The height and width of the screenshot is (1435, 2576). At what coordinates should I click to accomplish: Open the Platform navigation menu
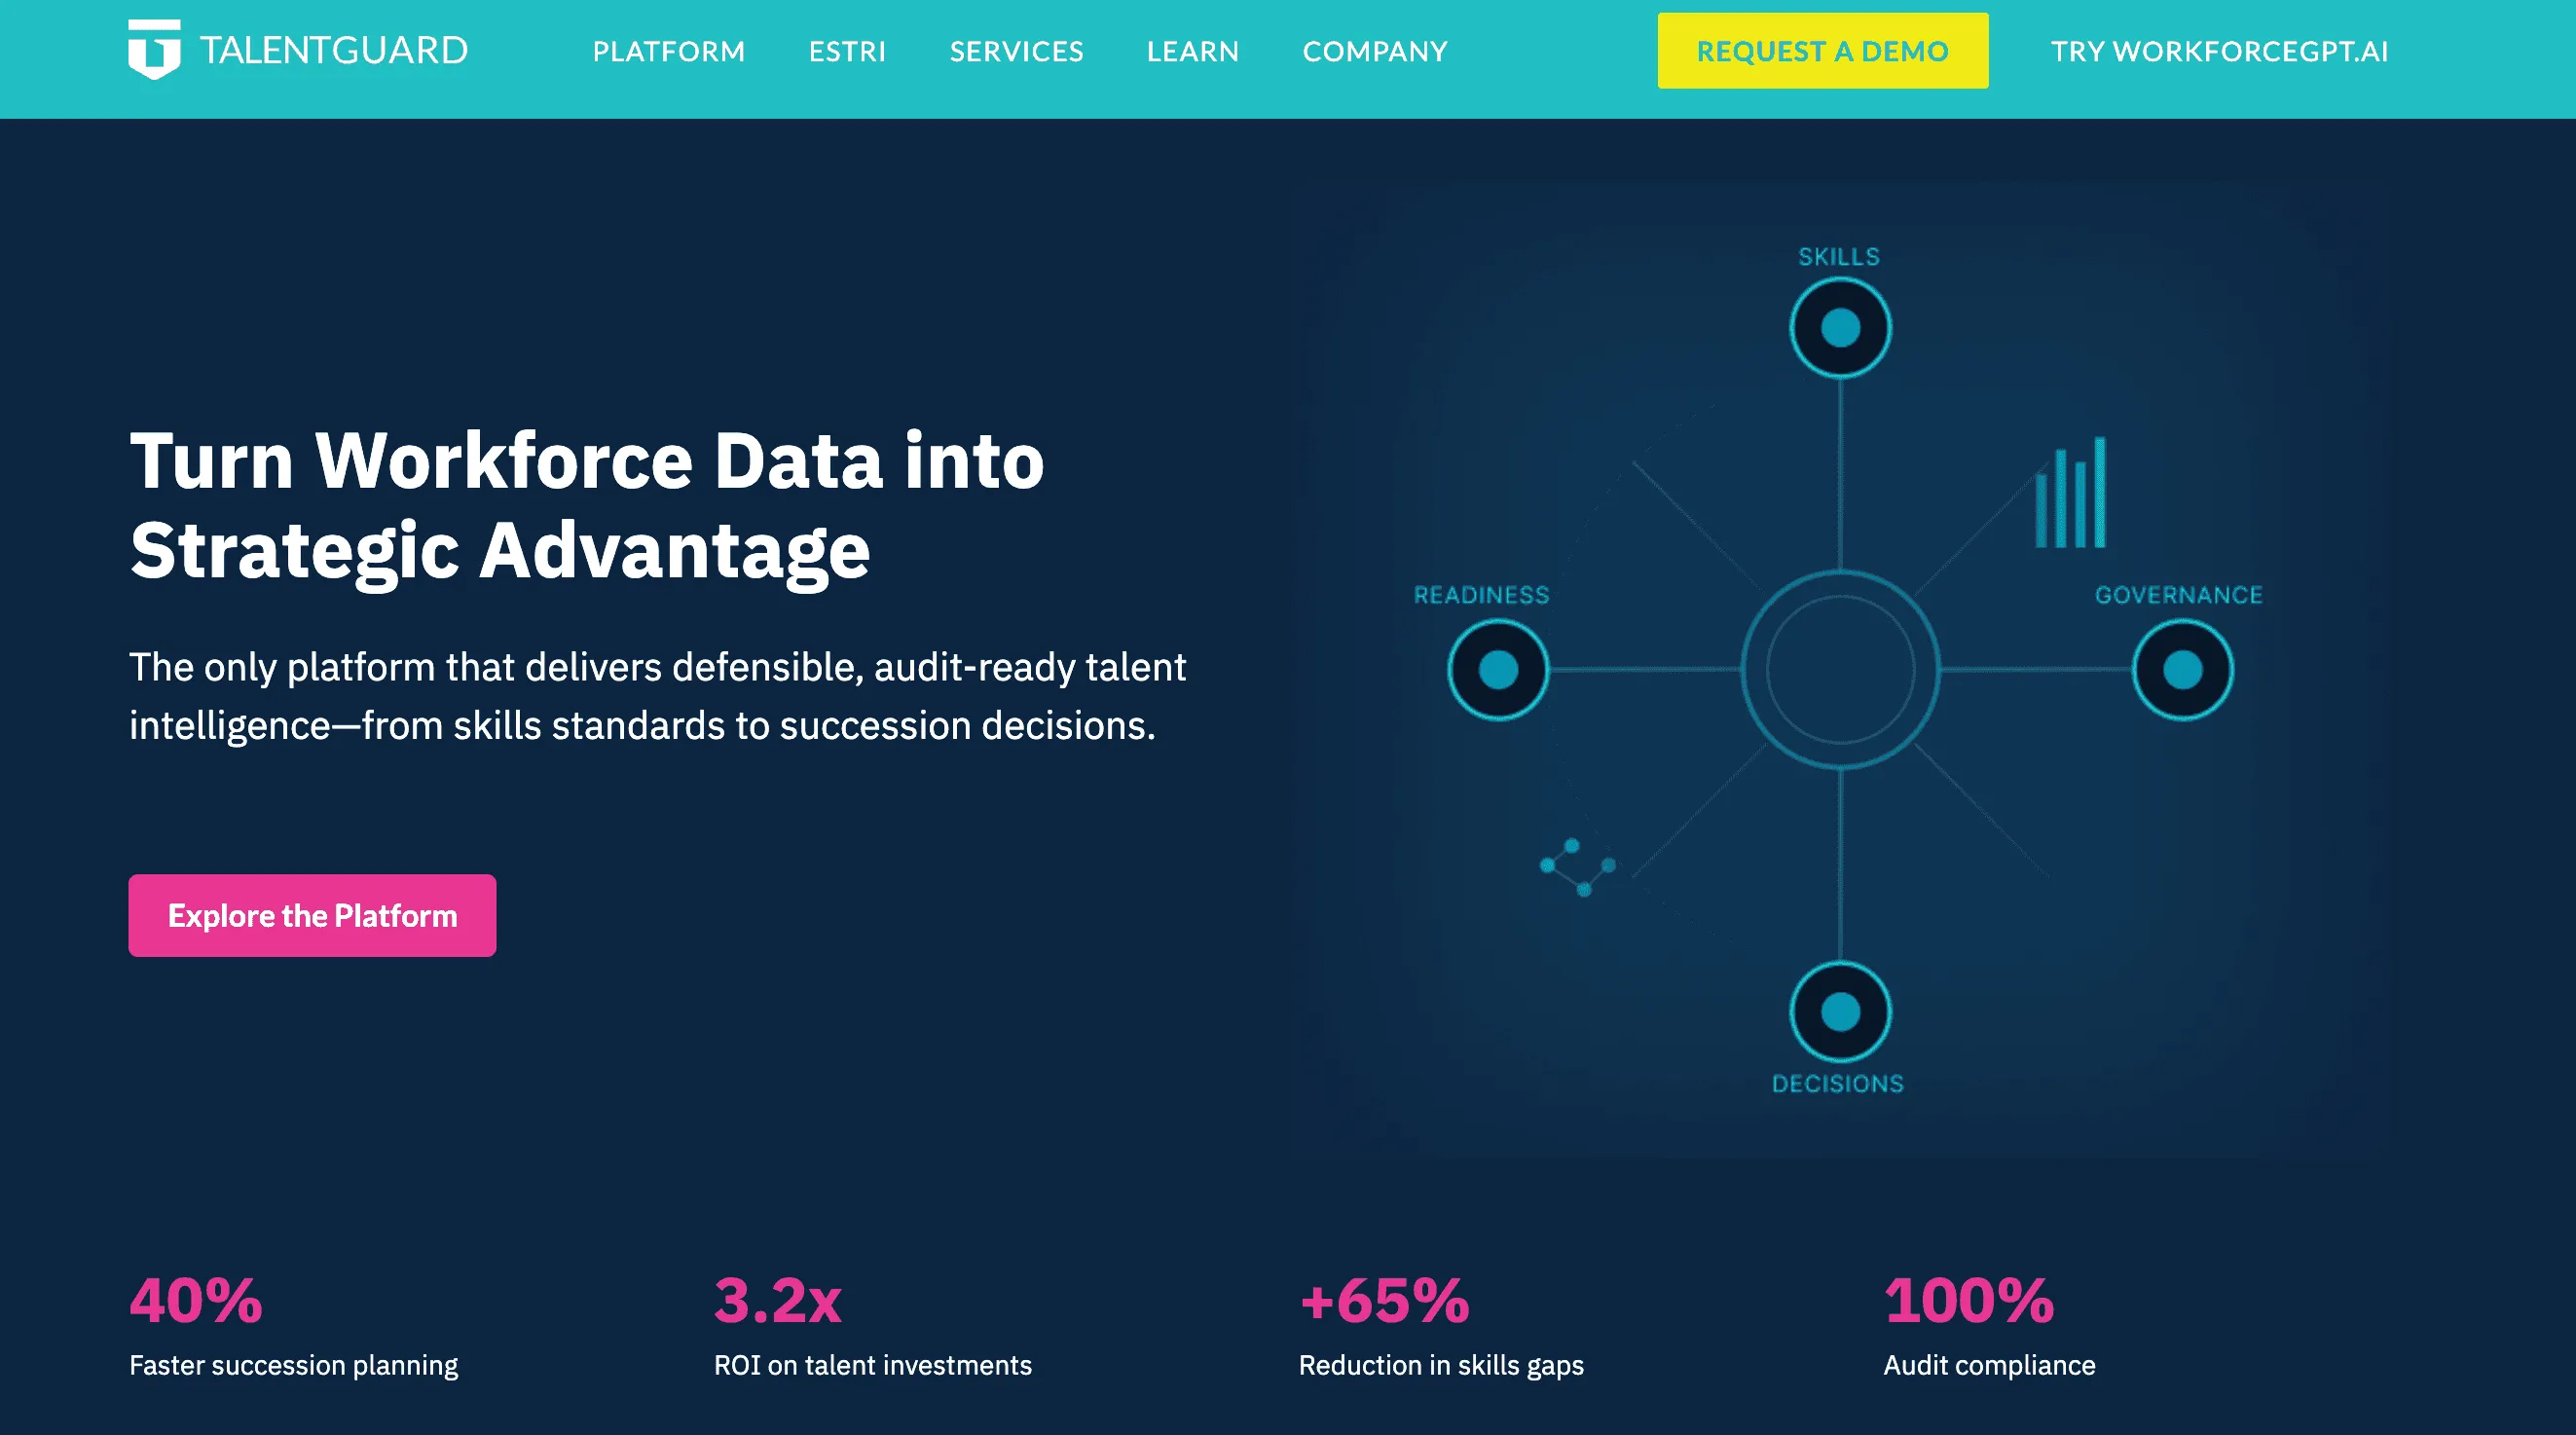tap(669, 51)
